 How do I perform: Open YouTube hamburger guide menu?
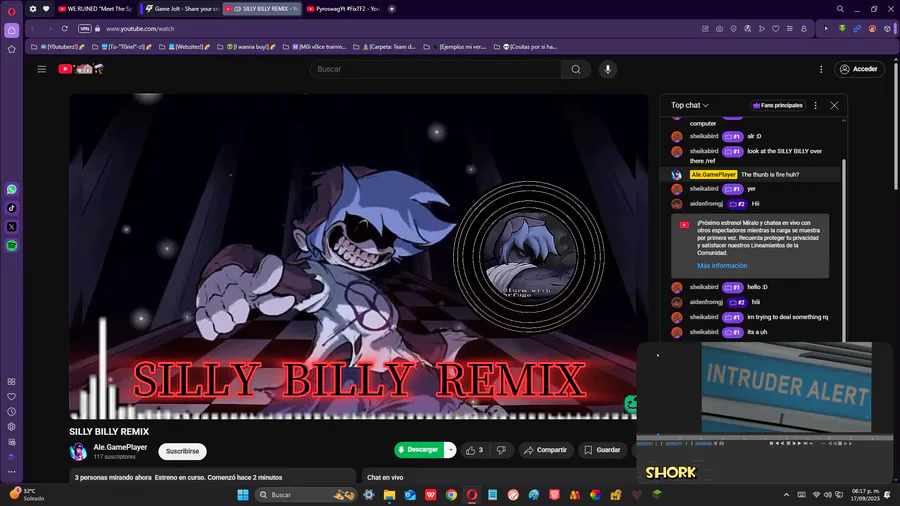point(41,69)
